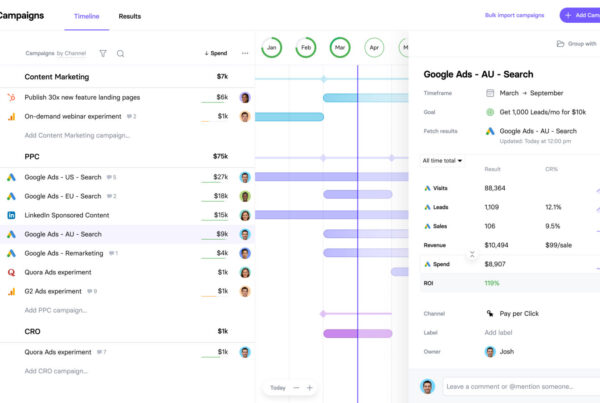Collapse metrics with the chevron toggle
The height and width of the screenshot is (403, 600).
pyautogui.click(x=472, y=254)
